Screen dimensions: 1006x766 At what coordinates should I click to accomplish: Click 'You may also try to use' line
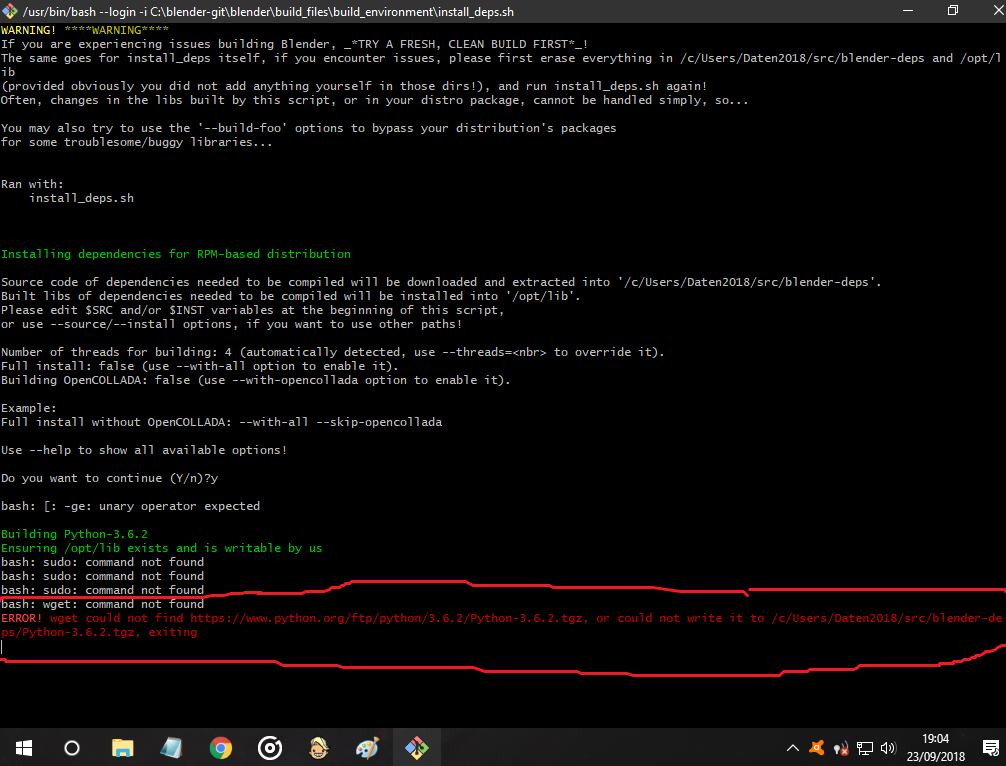point(309,128)
